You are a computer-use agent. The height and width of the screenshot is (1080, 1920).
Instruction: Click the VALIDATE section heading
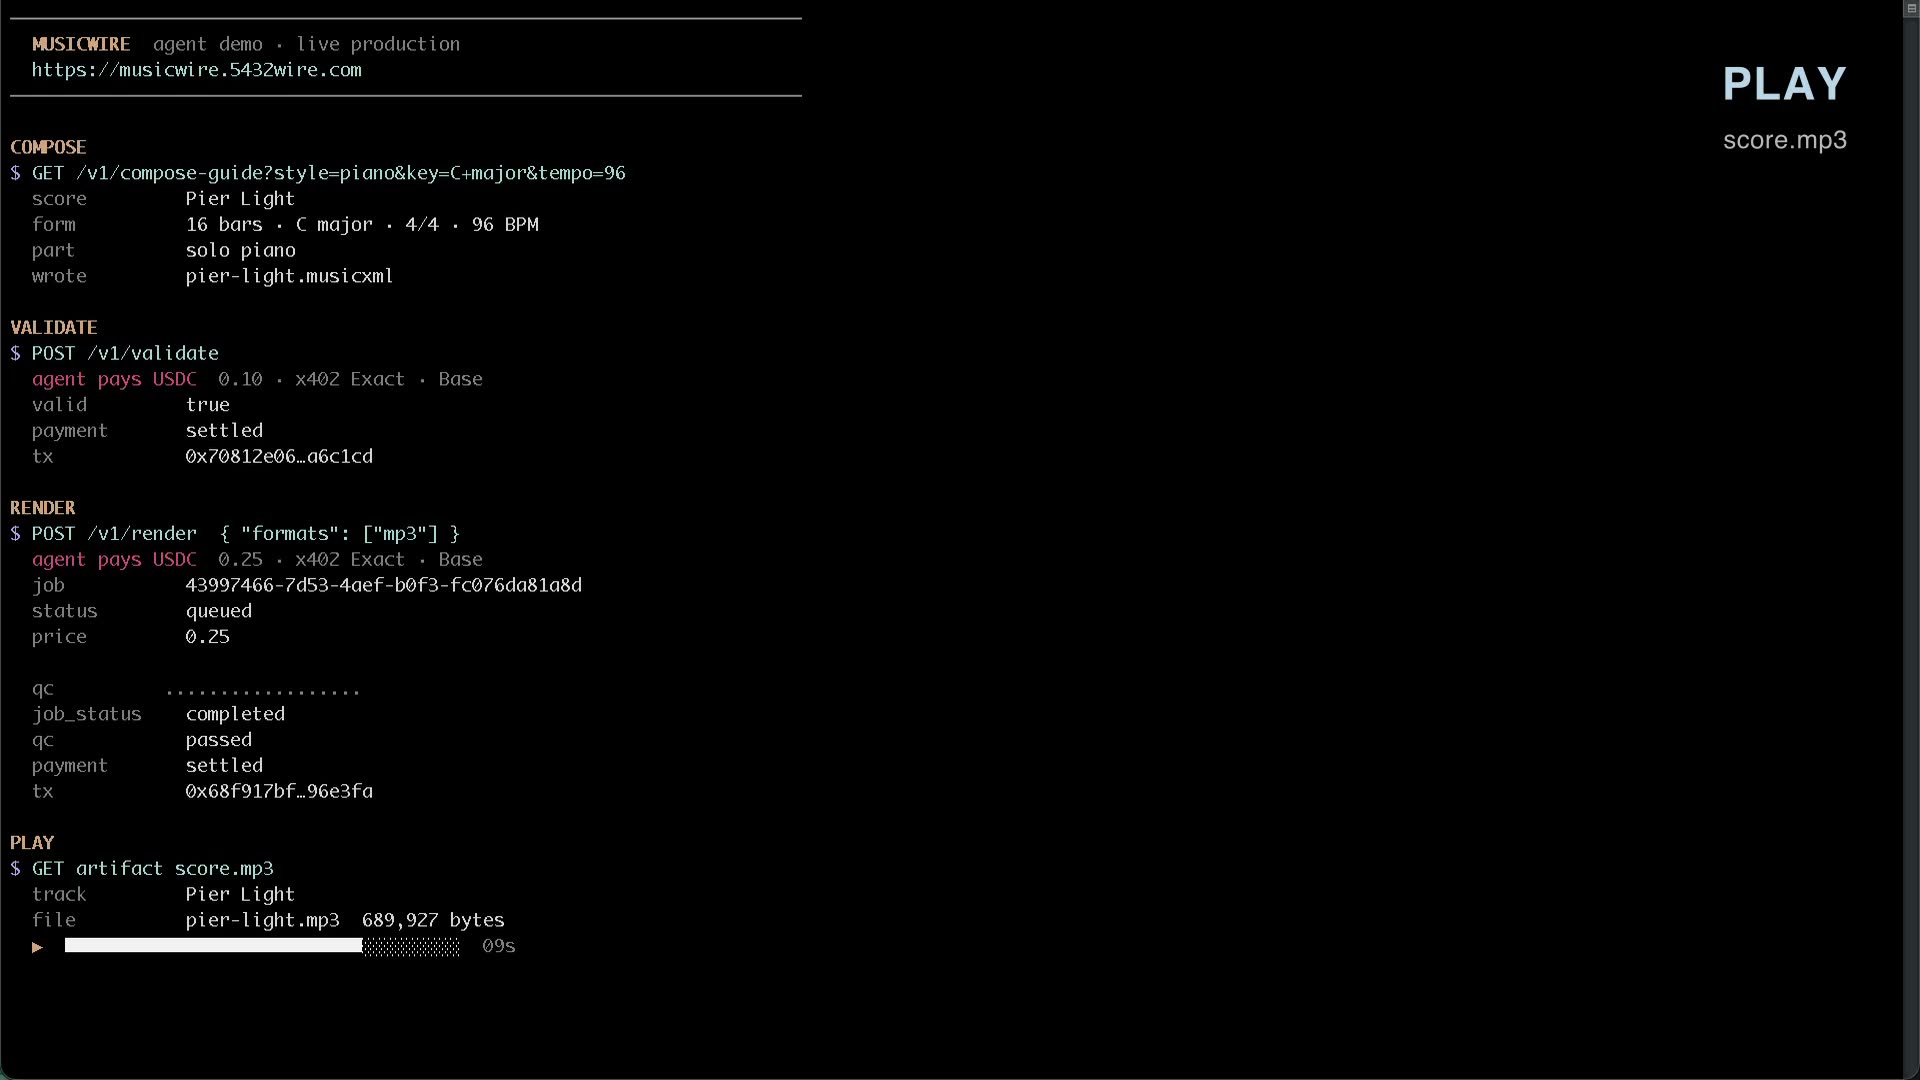tap(54, 328)
